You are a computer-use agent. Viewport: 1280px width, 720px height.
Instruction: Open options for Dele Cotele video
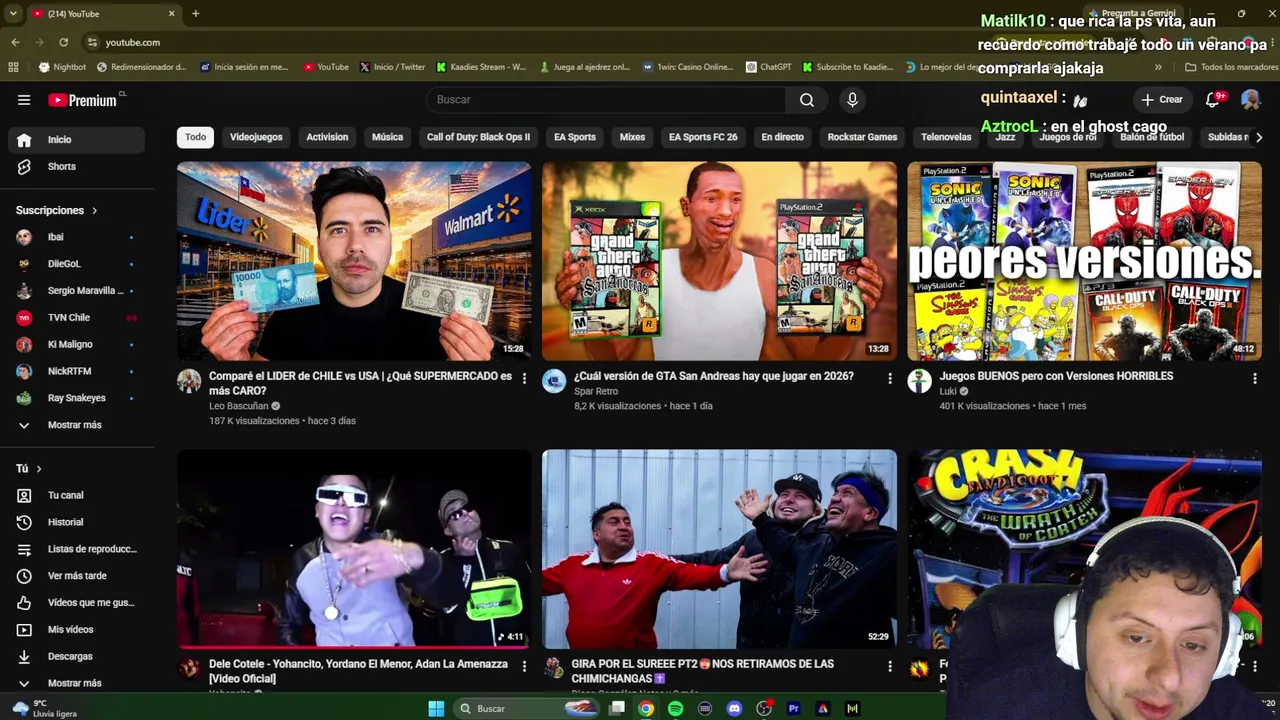point(524,666)
